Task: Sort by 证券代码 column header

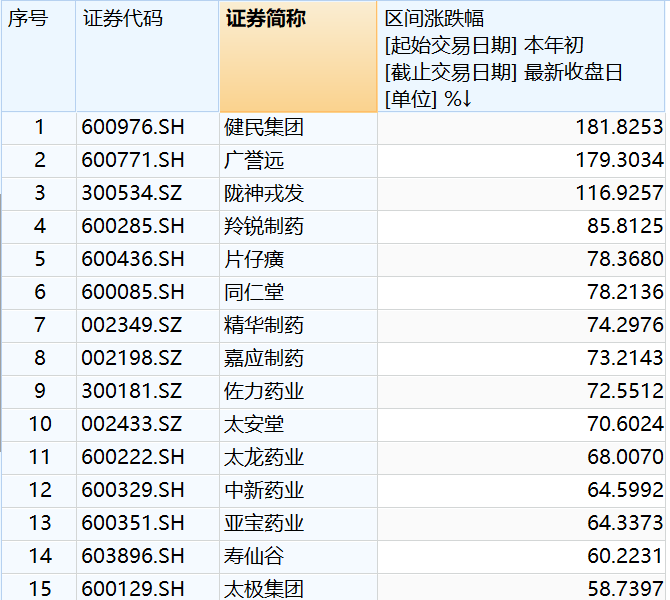Action: pyautogui.click(x=147, y=56)
